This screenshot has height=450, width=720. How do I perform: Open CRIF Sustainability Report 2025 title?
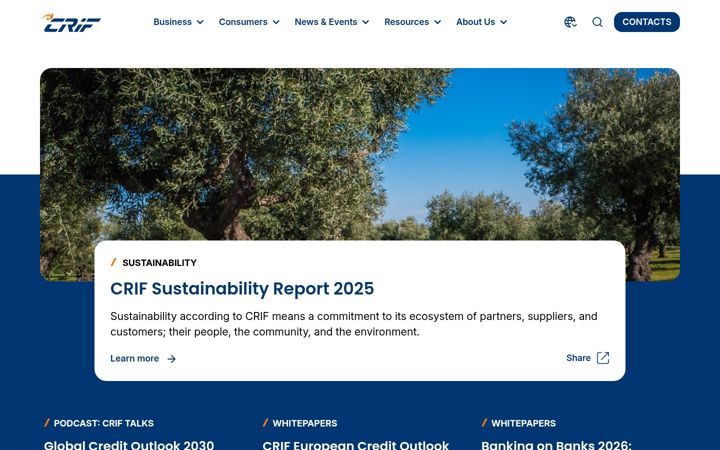pyautogui.click(x=242, y=289)
